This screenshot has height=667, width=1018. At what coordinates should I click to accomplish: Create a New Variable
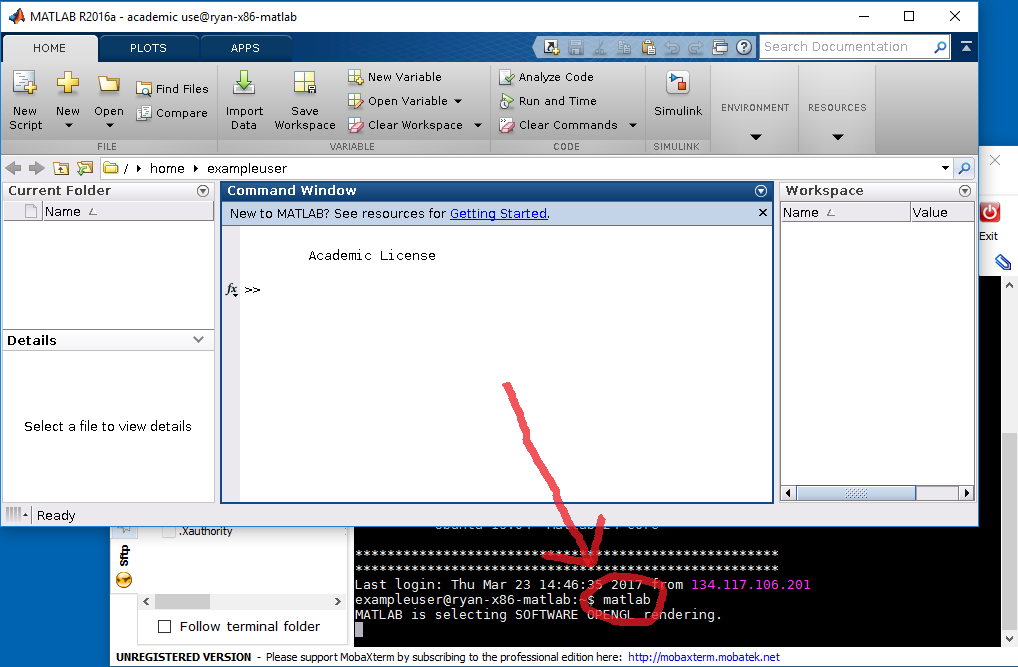(x=395, y=77)
